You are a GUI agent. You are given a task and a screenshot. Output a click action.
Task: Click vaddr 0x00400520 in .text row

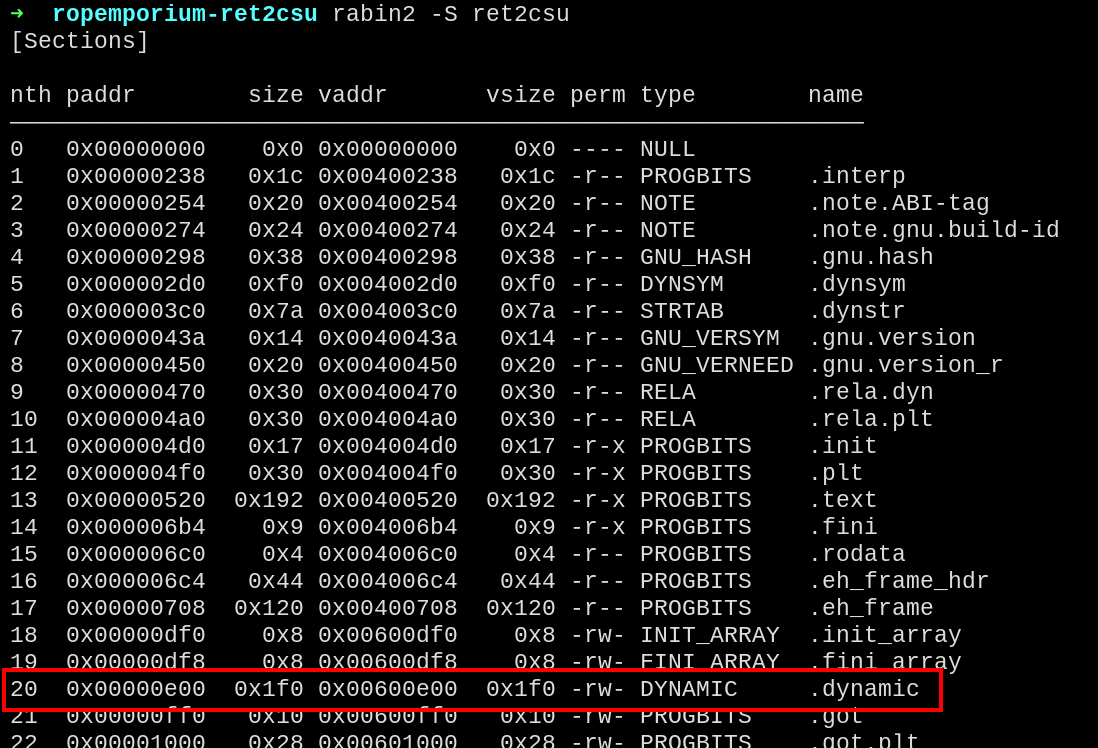coord(387,501)
